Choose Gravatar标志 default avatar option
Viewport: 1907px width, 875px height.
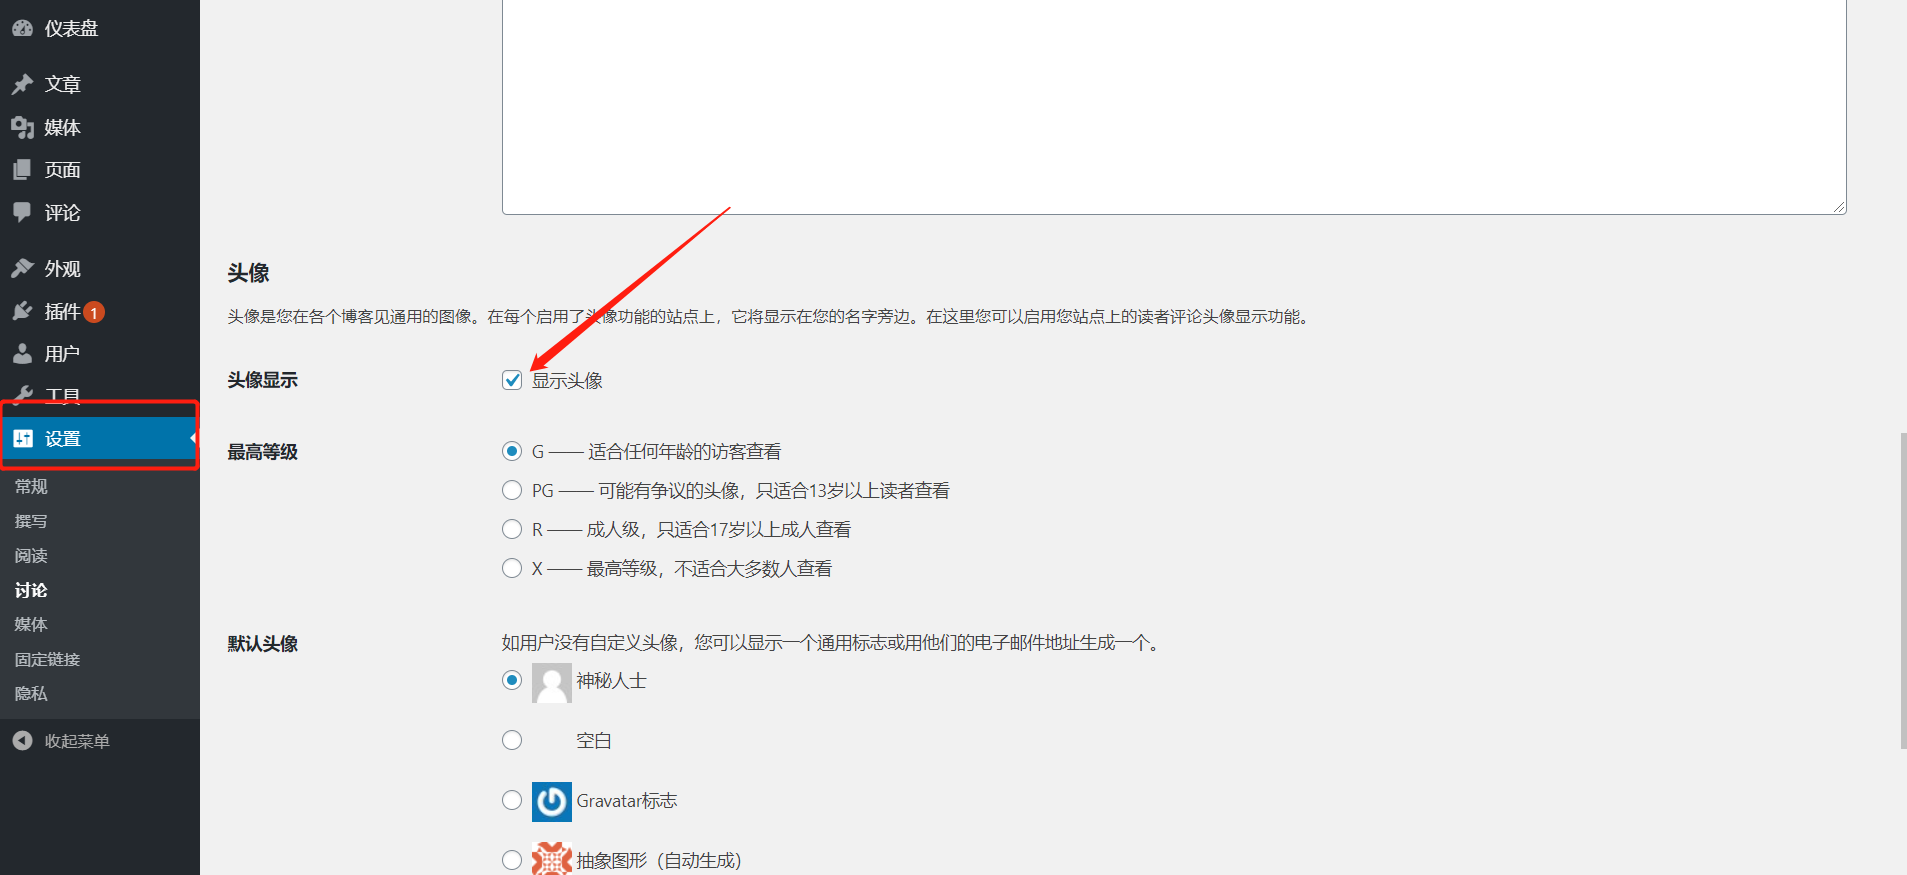point(512,800)
